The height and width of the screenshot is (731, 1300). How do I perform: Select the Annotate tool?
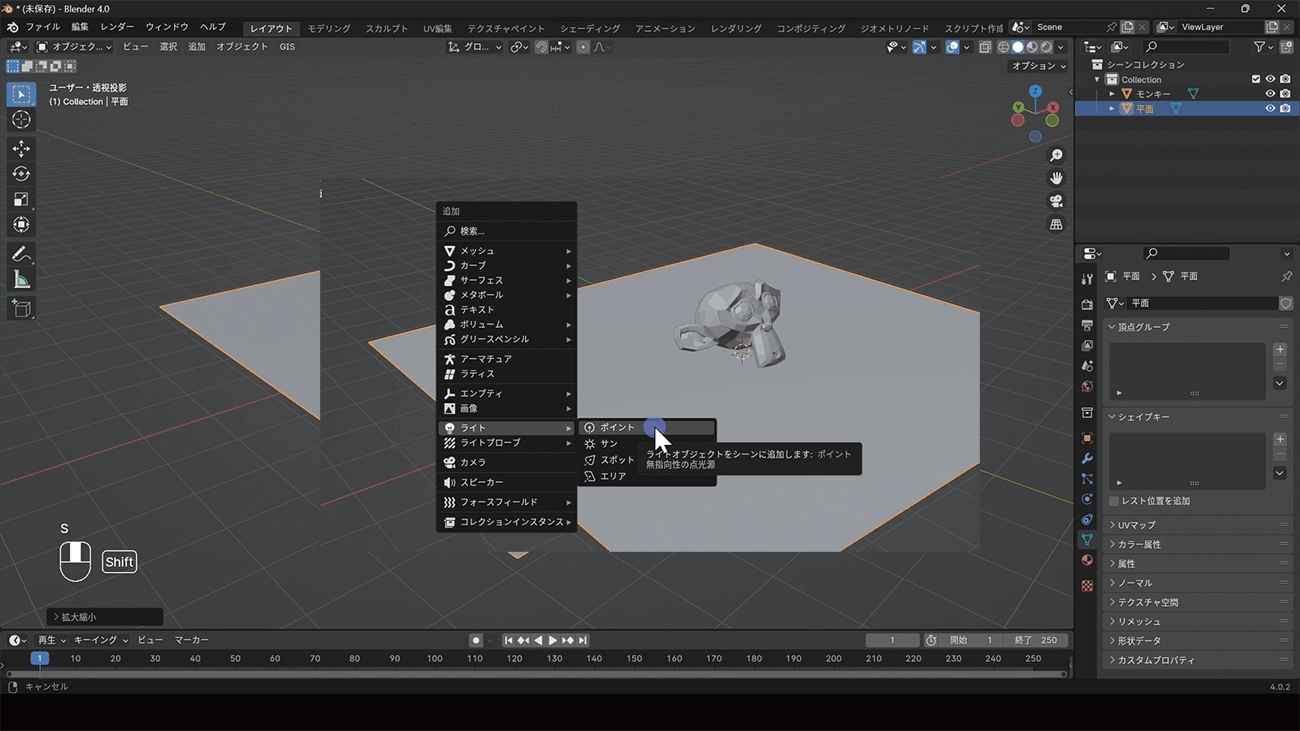pyautogui.click(x=21, y=254)
